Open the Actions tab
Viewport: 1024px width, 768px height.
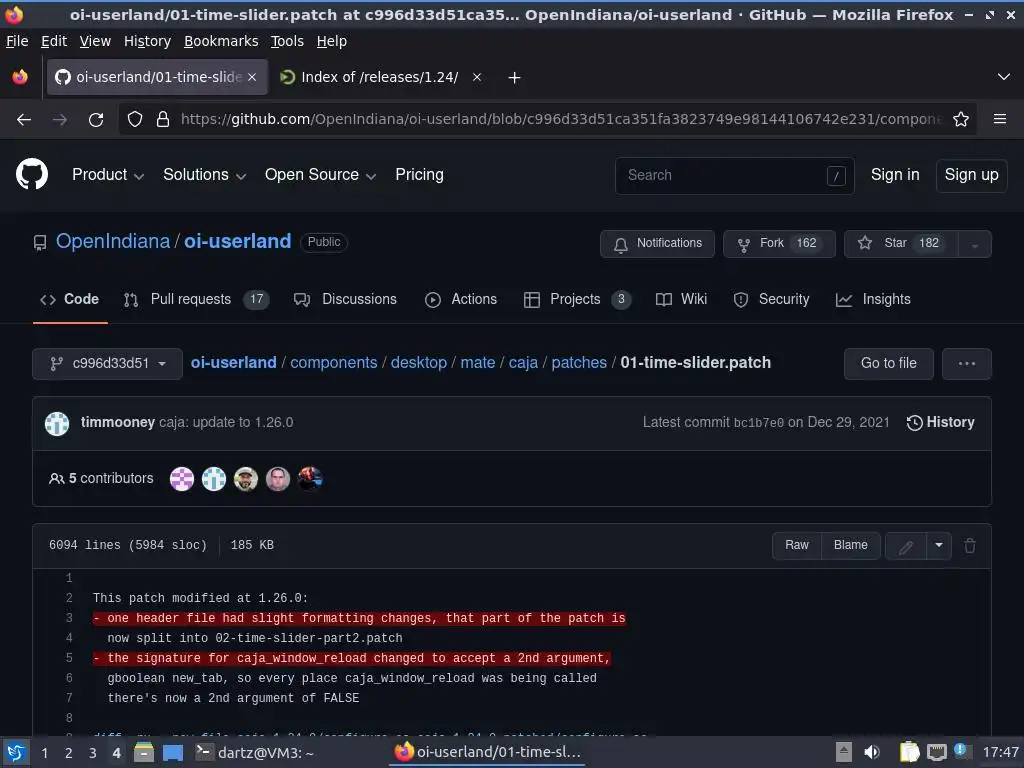click(x=460, y=300)
